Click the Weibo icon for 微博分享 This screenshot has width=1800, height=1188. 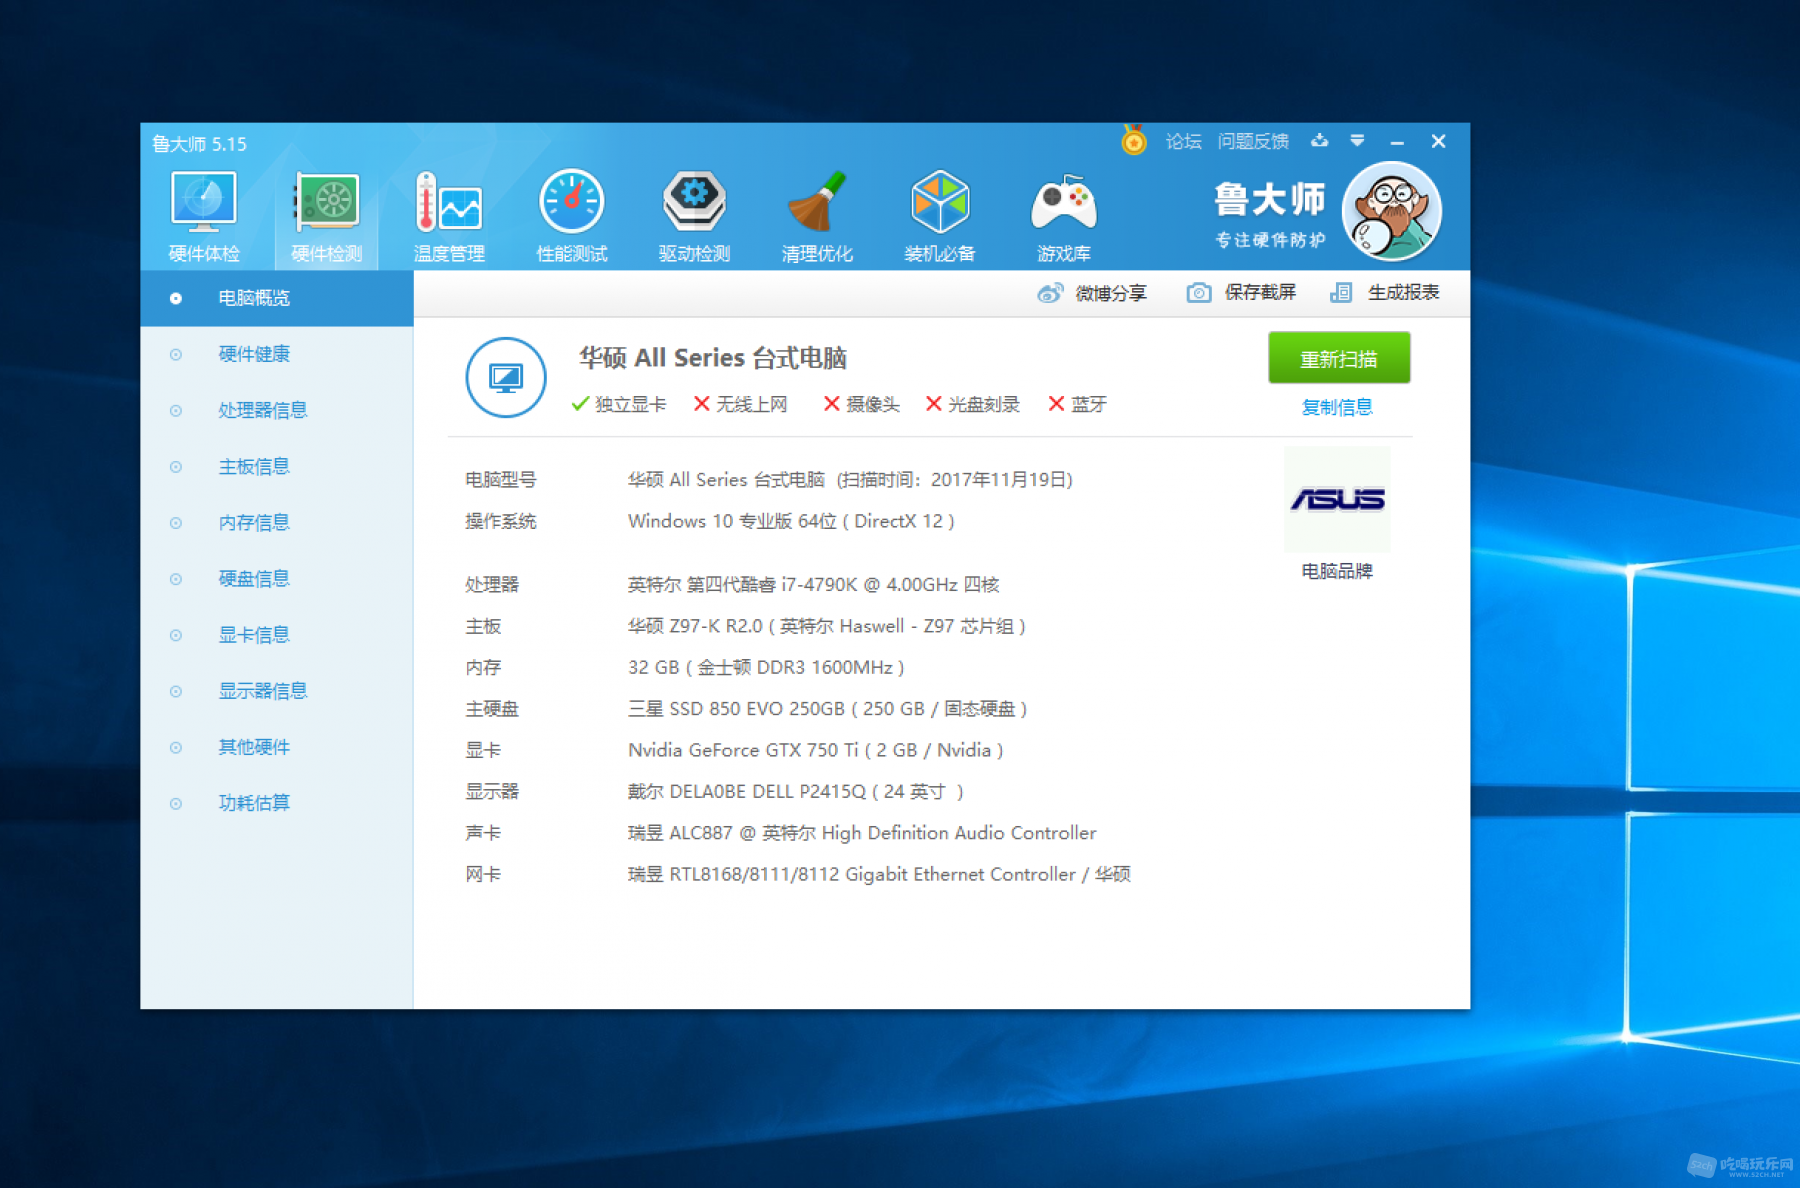click(x=1049, y=293)
